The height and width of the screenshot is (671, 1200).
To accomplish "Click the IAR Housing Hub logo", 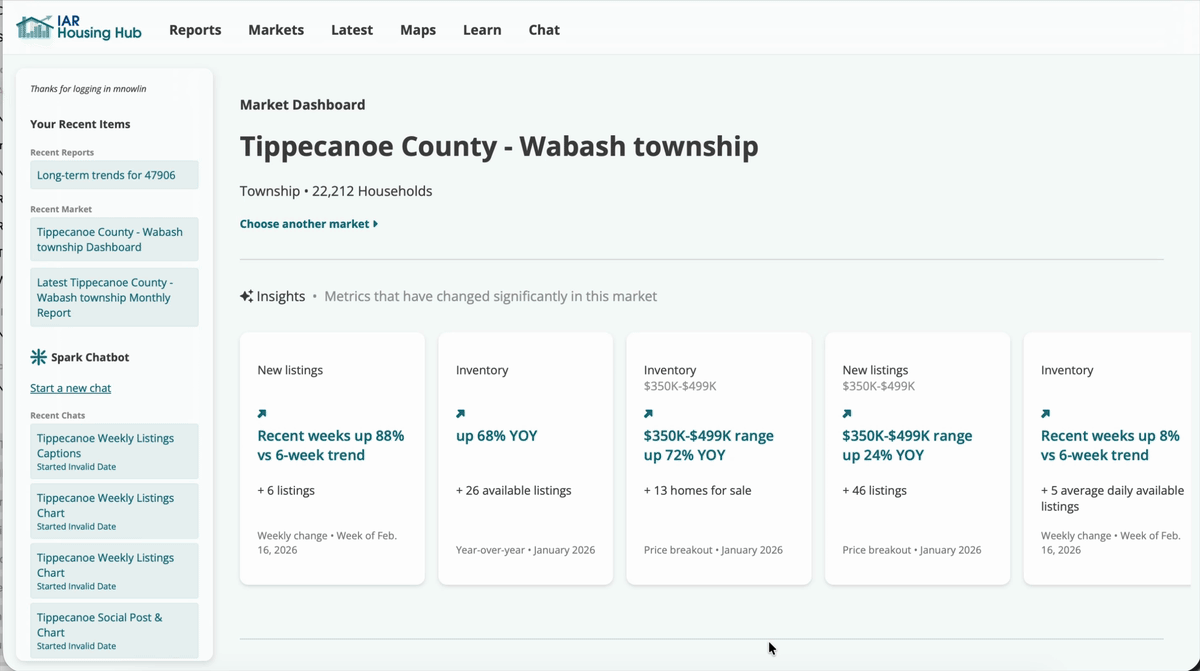I will point(79,28).
